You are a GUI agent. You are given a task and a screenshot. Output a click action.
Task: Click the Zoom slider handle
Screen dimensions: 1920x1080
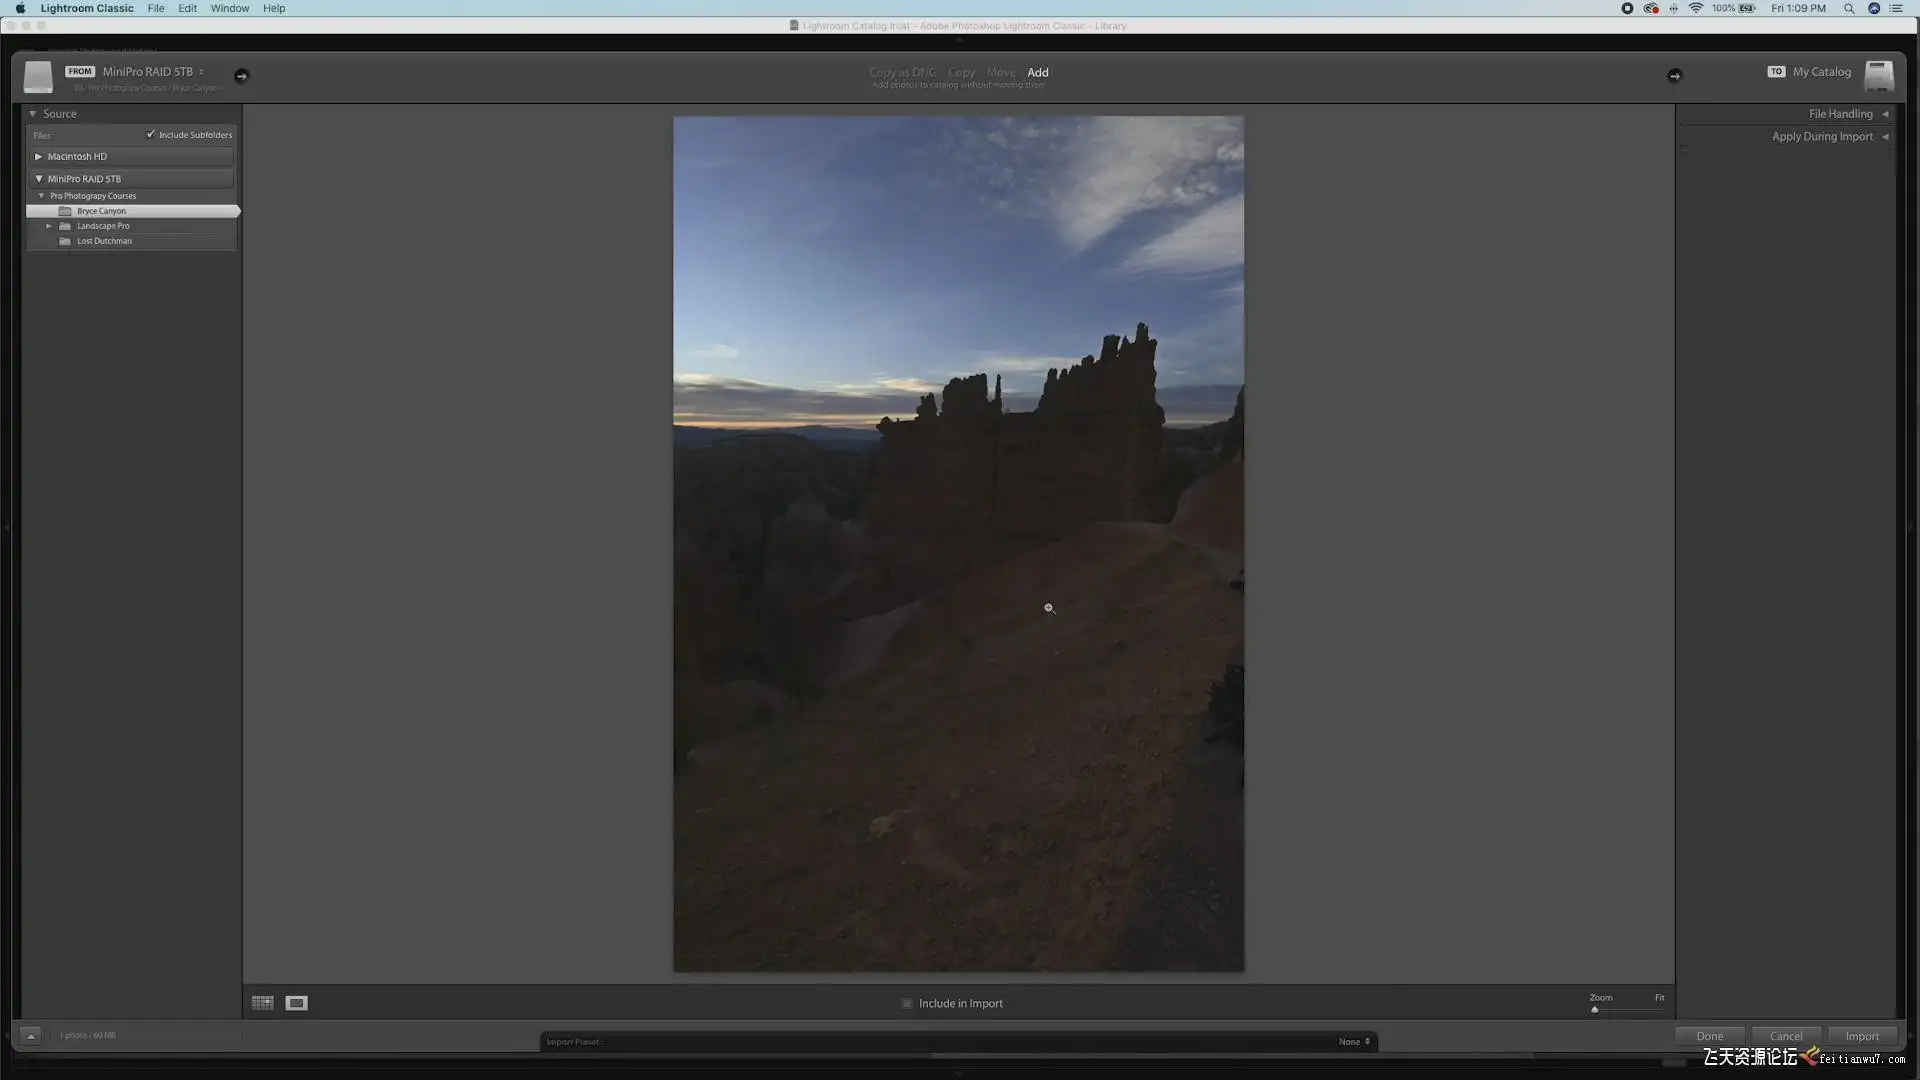(x=1595, y=1009)
